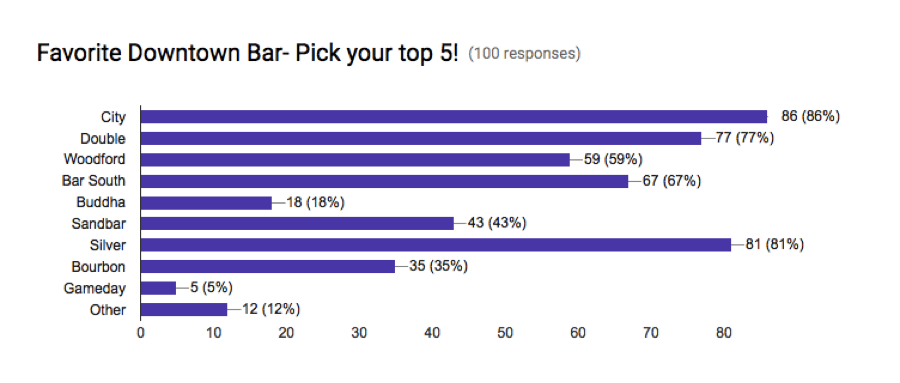Click the Woodford bar in chart
900x383 pixels.
(x=355, y=160)
